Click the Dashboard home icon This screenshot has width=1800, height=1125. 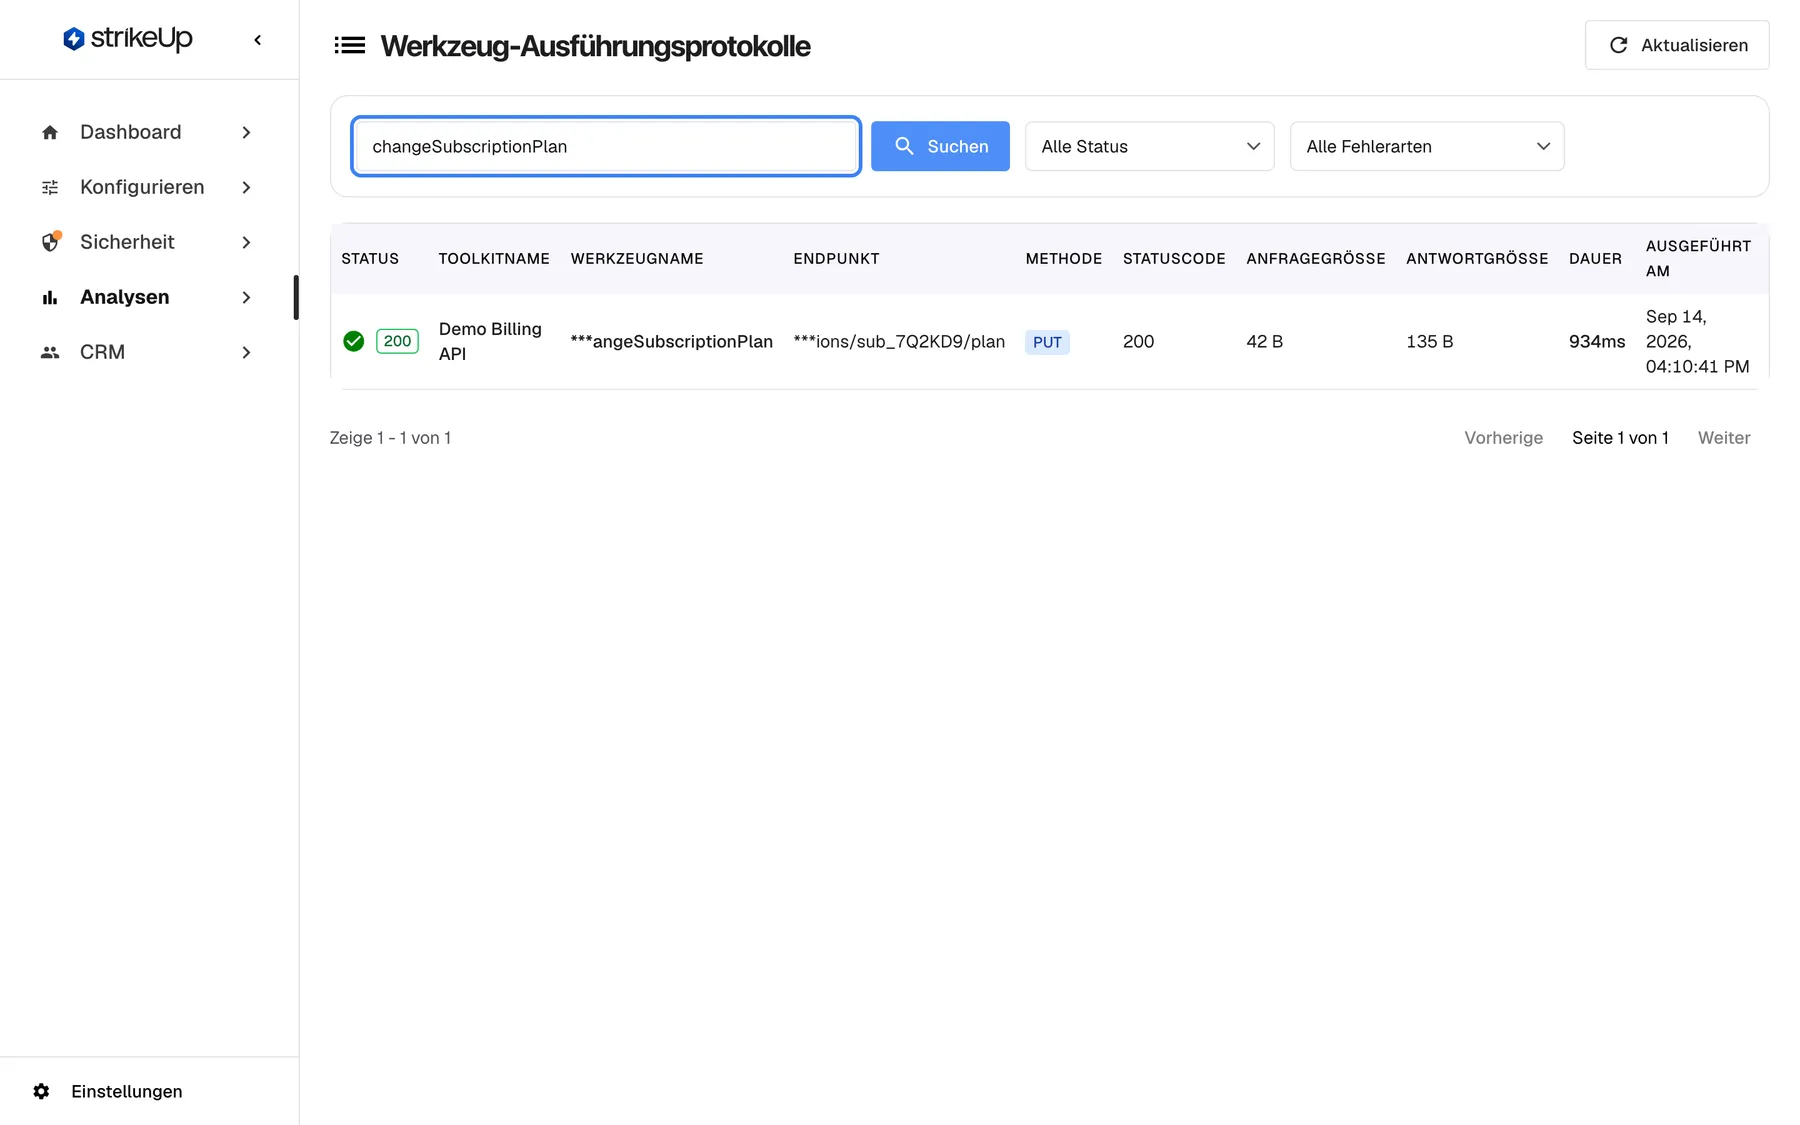click(x=50, y=132)
